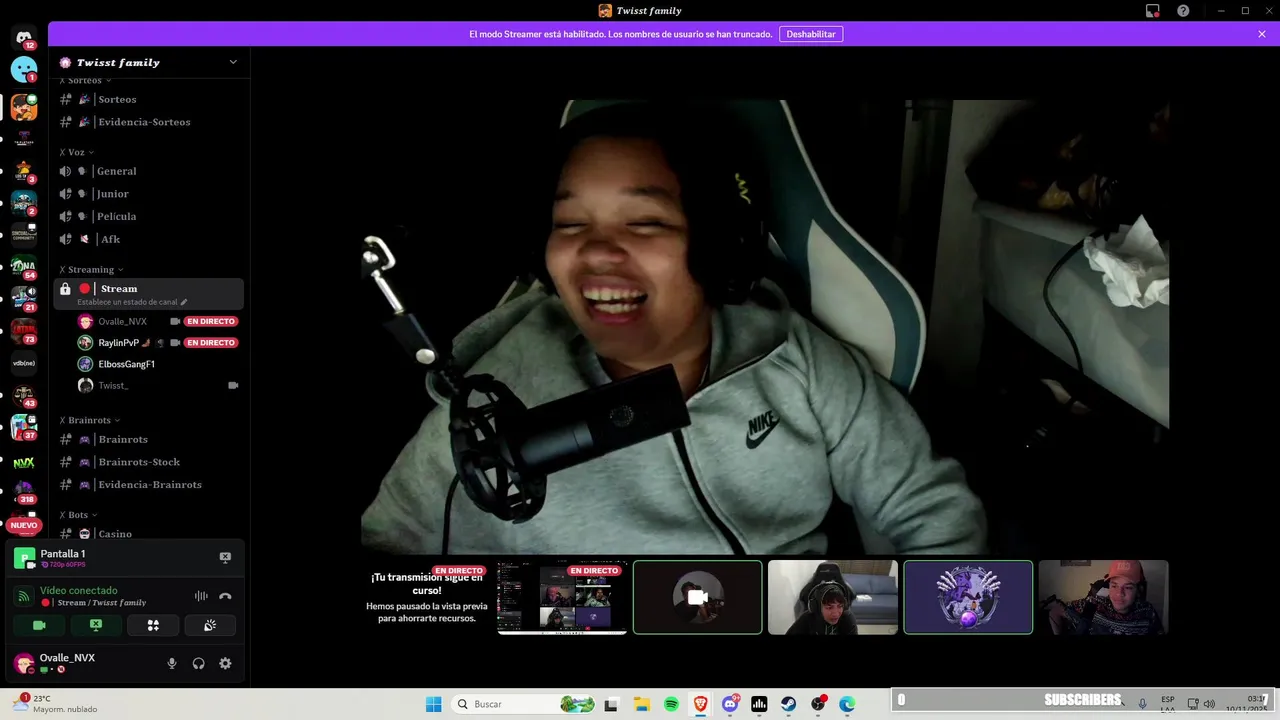Open the NUEVO unread indicator
This screenshot has width=1280, height=720.
coord(24,525)
